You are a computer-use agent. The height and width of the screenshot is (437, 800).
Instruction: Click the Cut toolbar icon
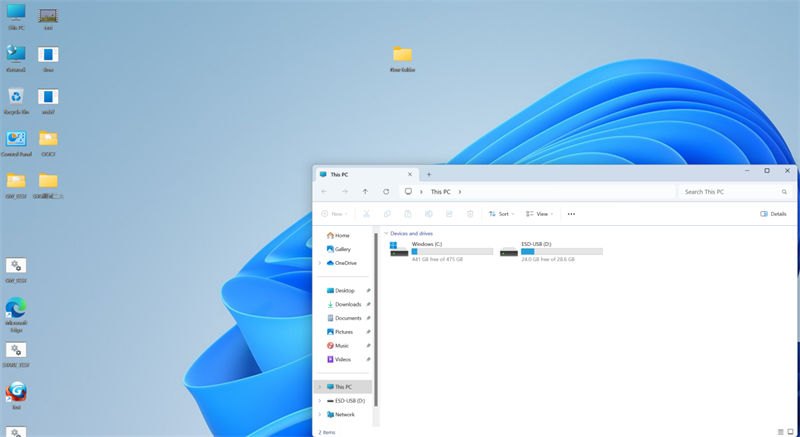pos(366,214)
